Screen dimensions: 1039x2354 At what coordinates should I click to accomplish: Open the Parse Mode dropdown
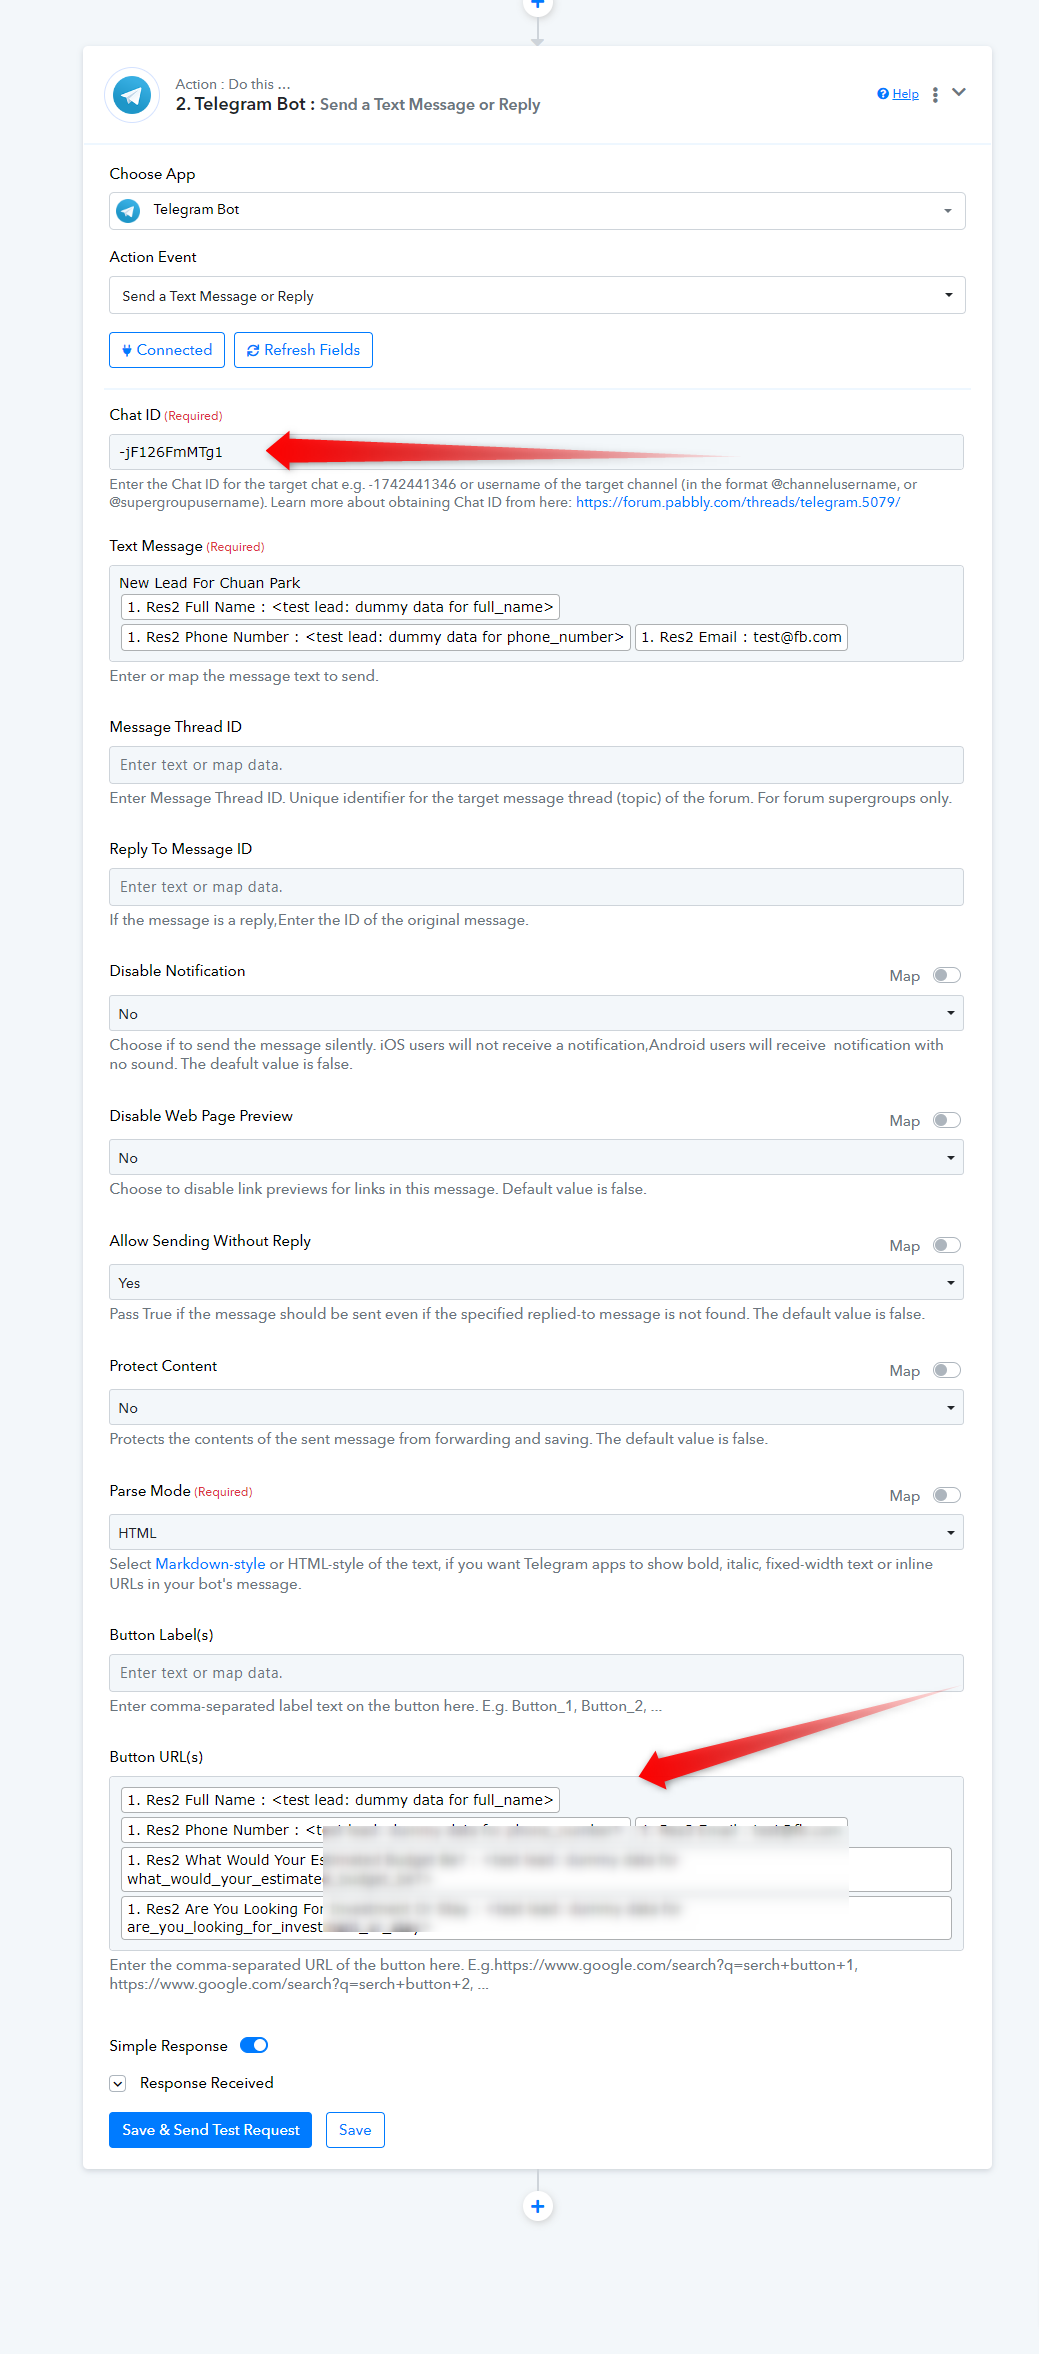[x=536, y=1532]
